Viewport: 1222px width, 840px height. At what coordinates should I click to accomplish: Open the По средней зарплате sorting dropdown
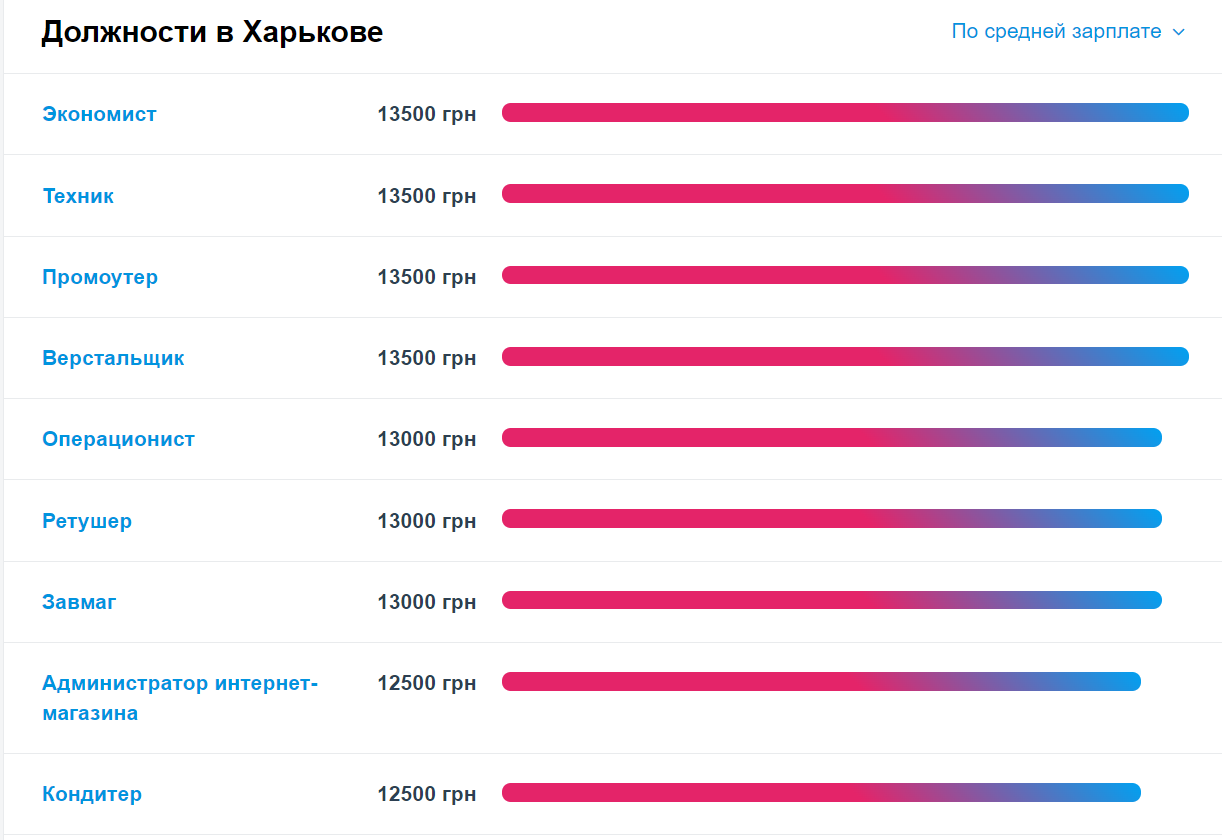[x=1056, y=31]
